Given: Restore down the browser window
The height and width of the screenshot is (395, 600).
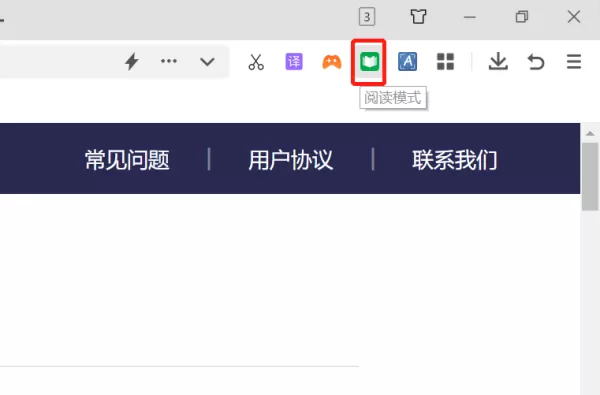Looking at the screenshot, I should (522, 17).
